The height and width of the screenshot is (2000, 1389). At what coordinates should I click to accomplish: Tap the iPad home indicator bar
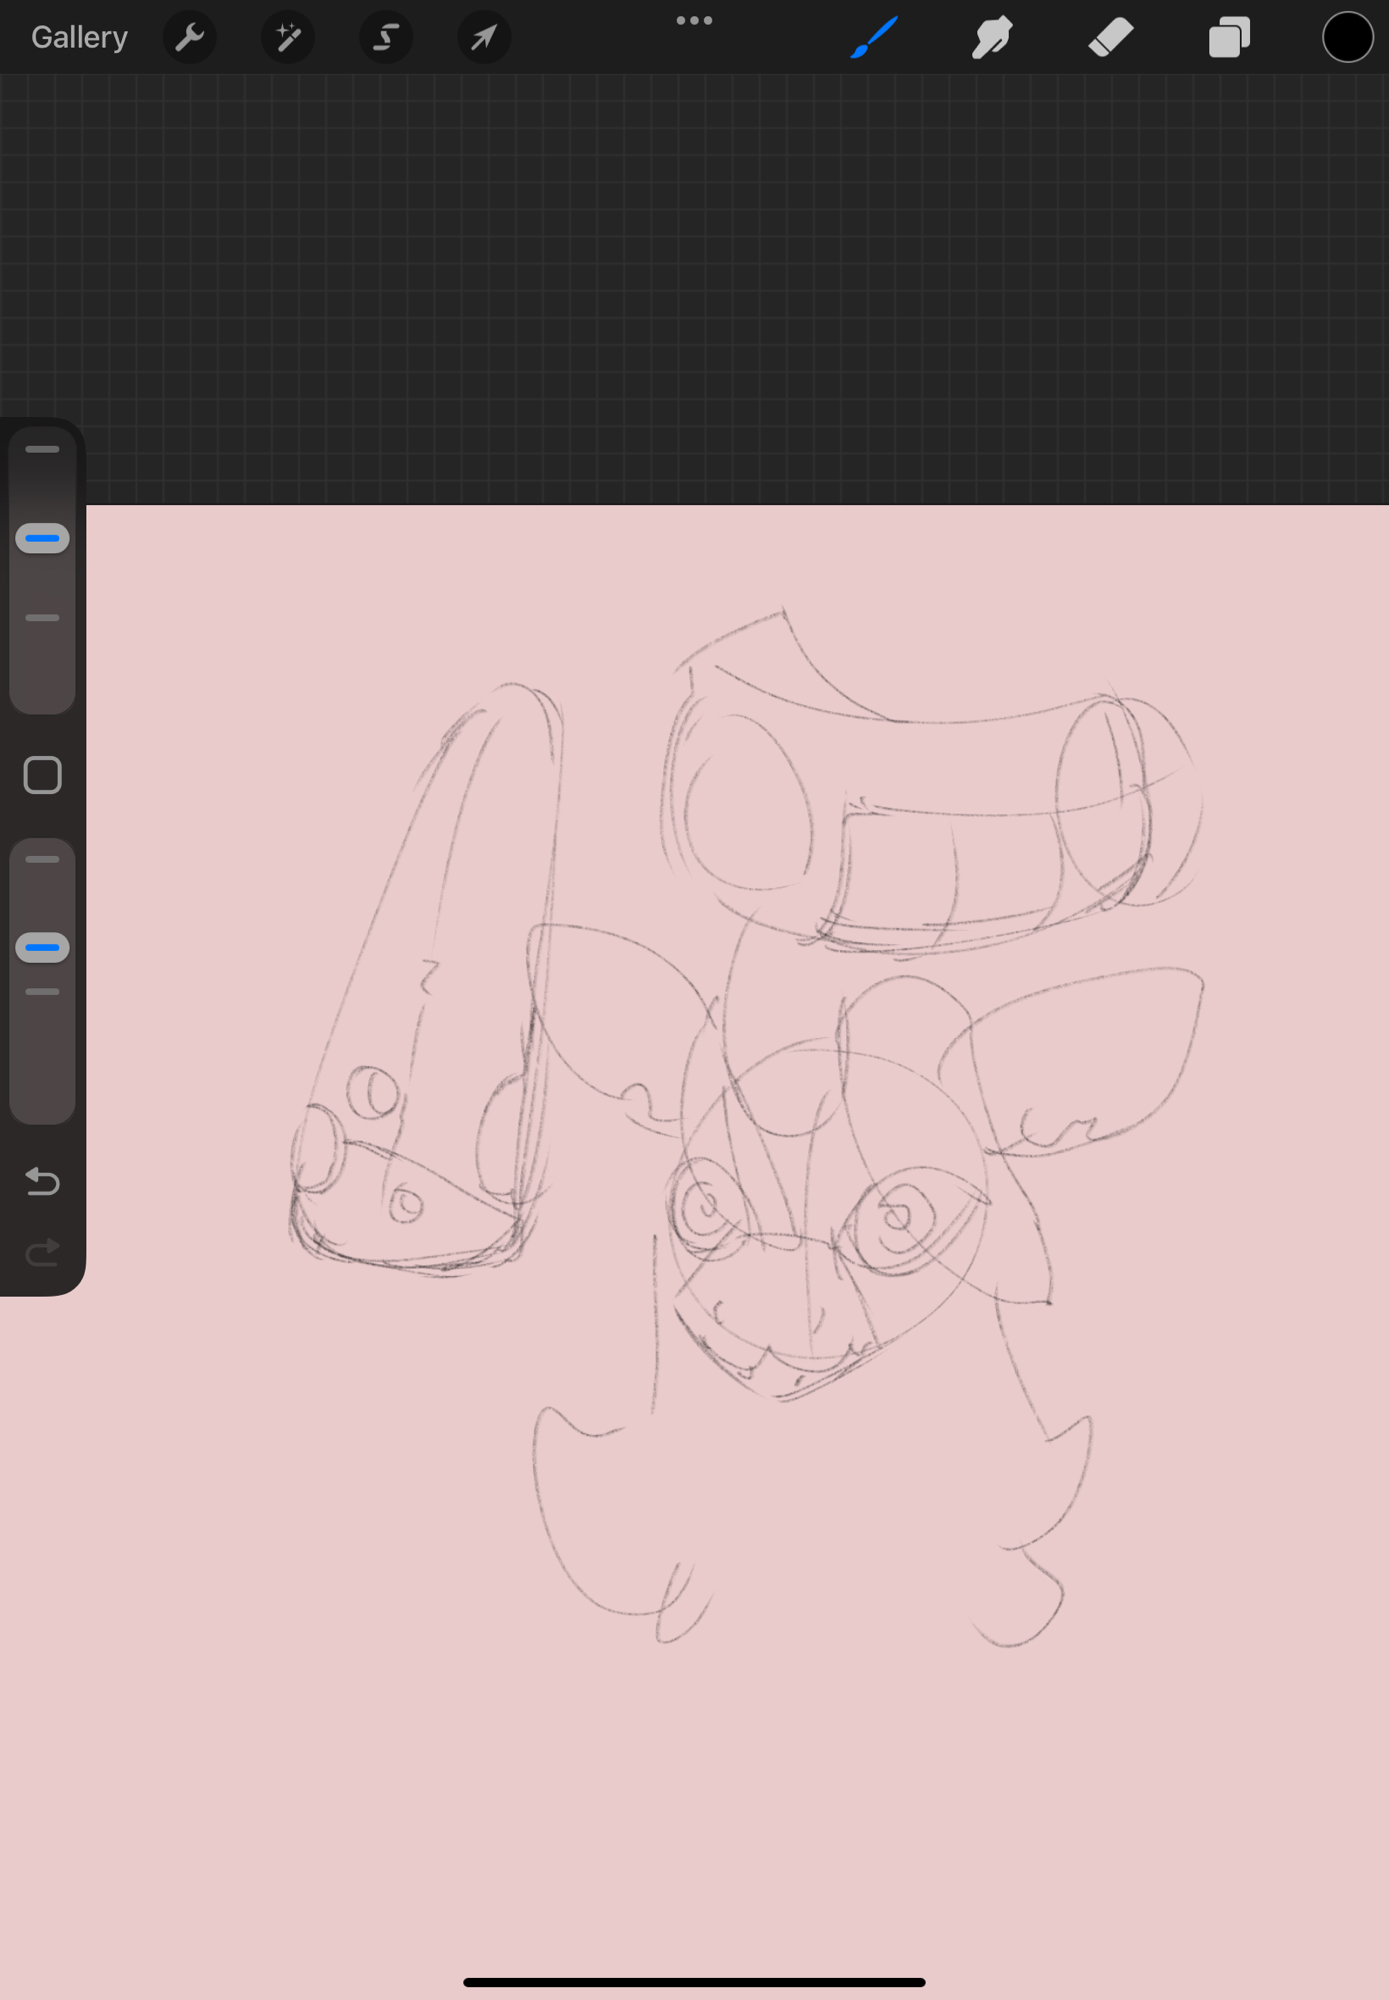pyautogui.click(x=694, y=1982)
